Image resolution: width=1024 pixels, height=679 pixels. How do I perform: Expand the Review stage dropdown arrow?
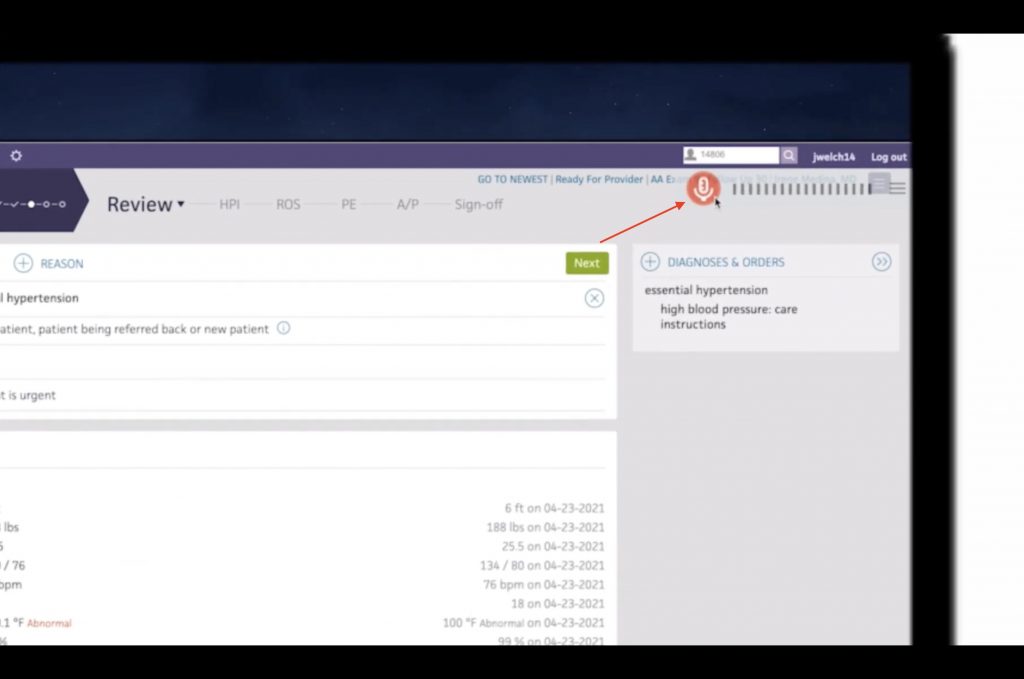(x=181, y=205)
